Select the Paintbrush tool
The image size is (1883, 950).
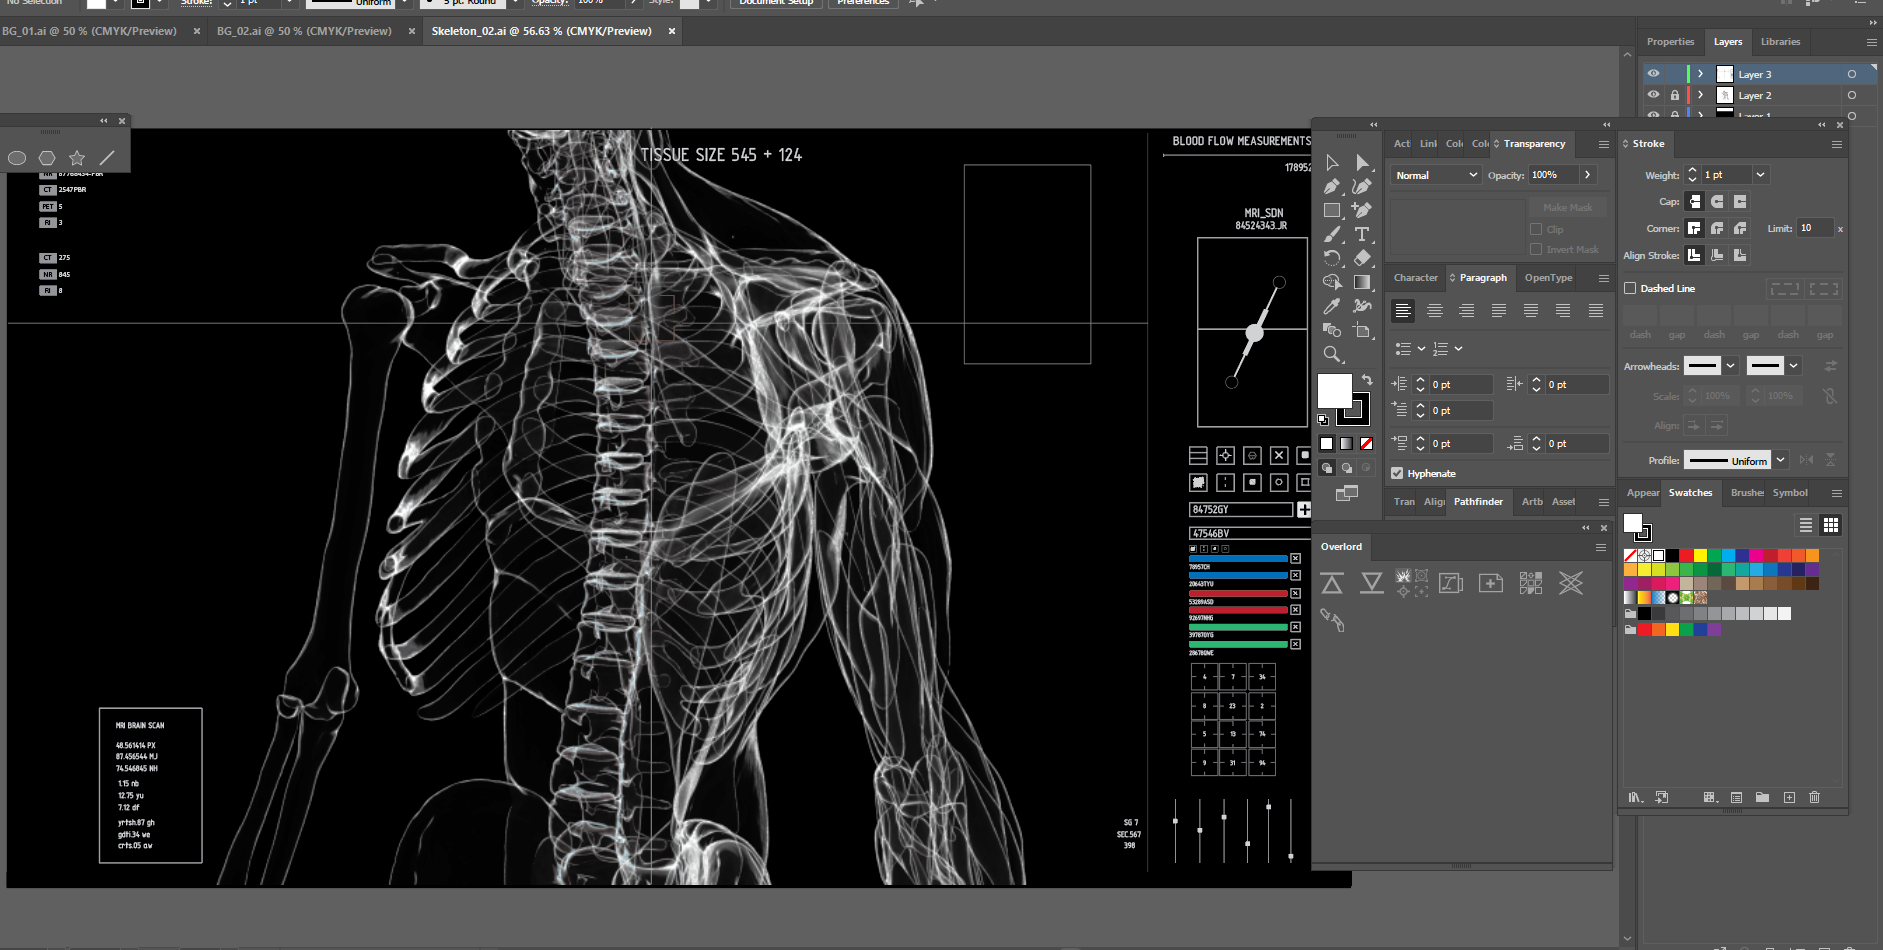(1332, 234)
